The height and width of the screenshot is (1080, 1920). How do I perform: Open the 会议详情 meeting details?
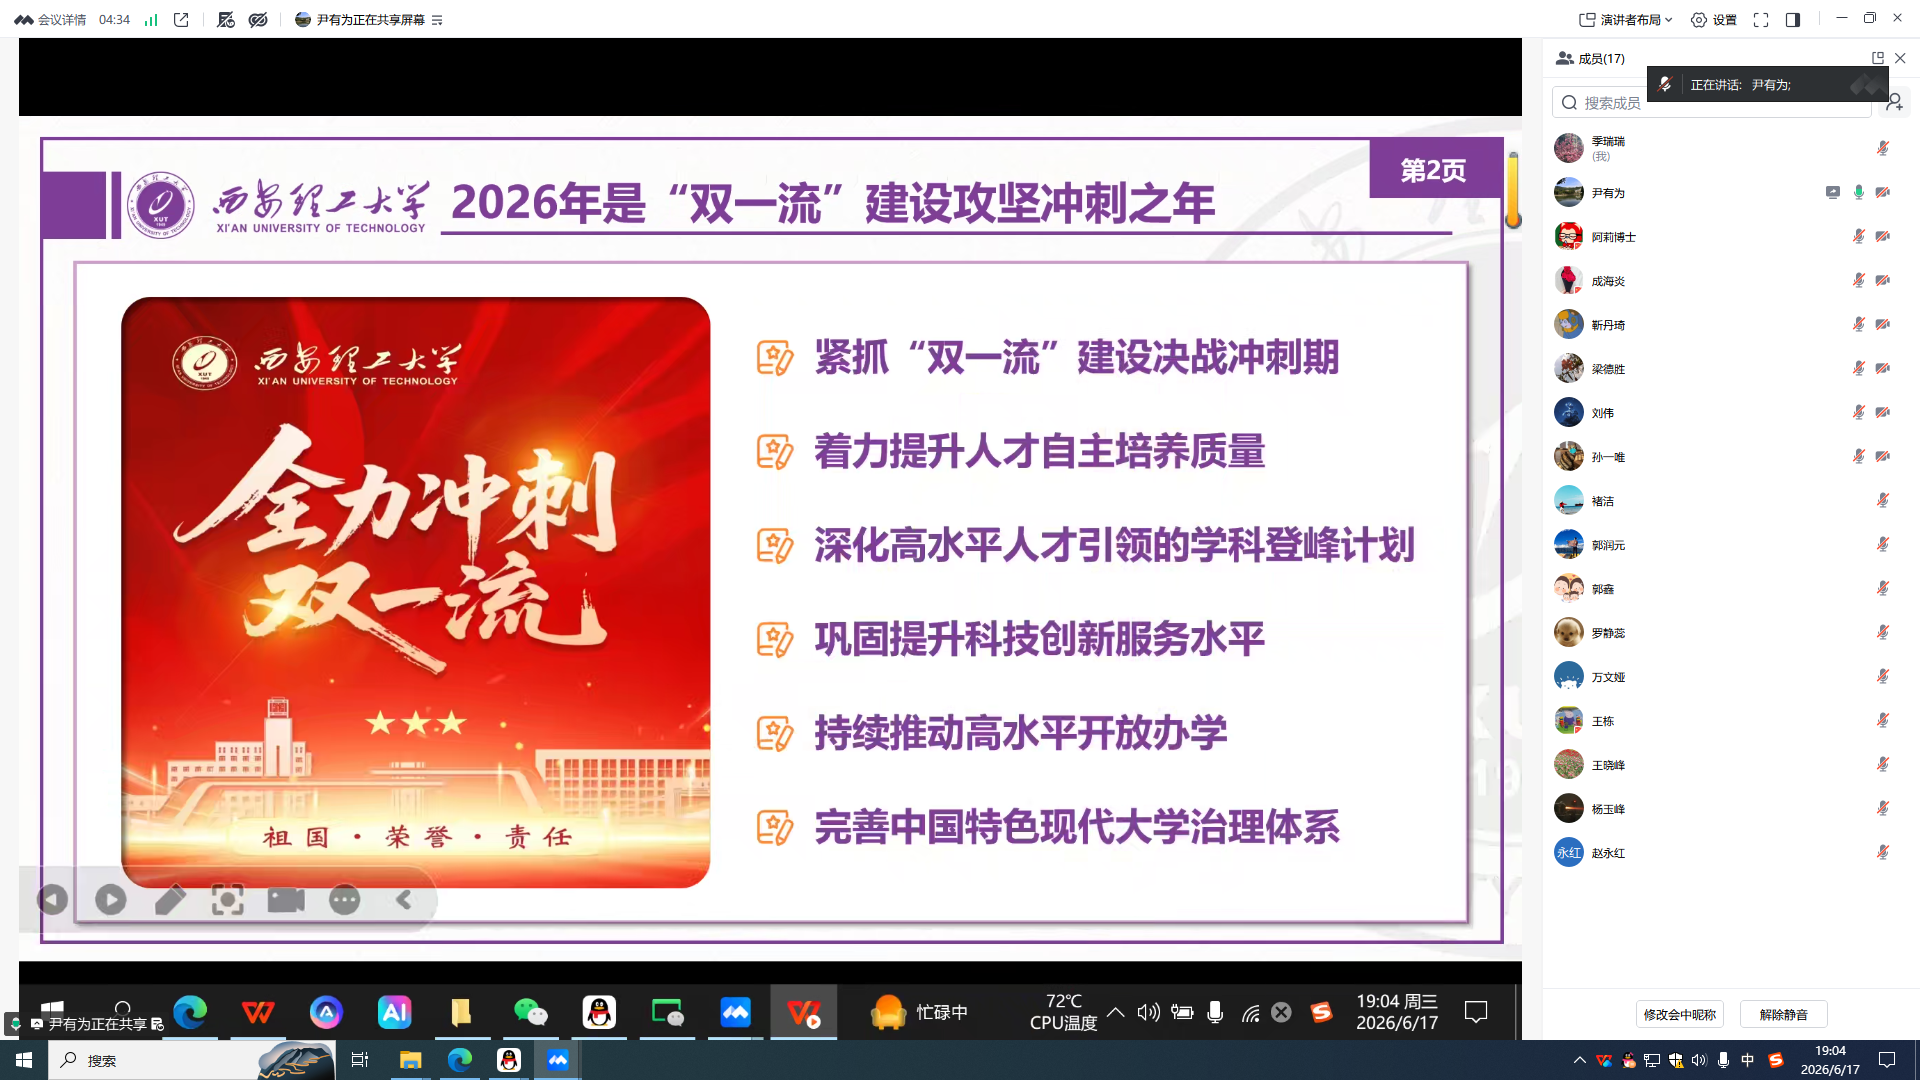[50, 20]
